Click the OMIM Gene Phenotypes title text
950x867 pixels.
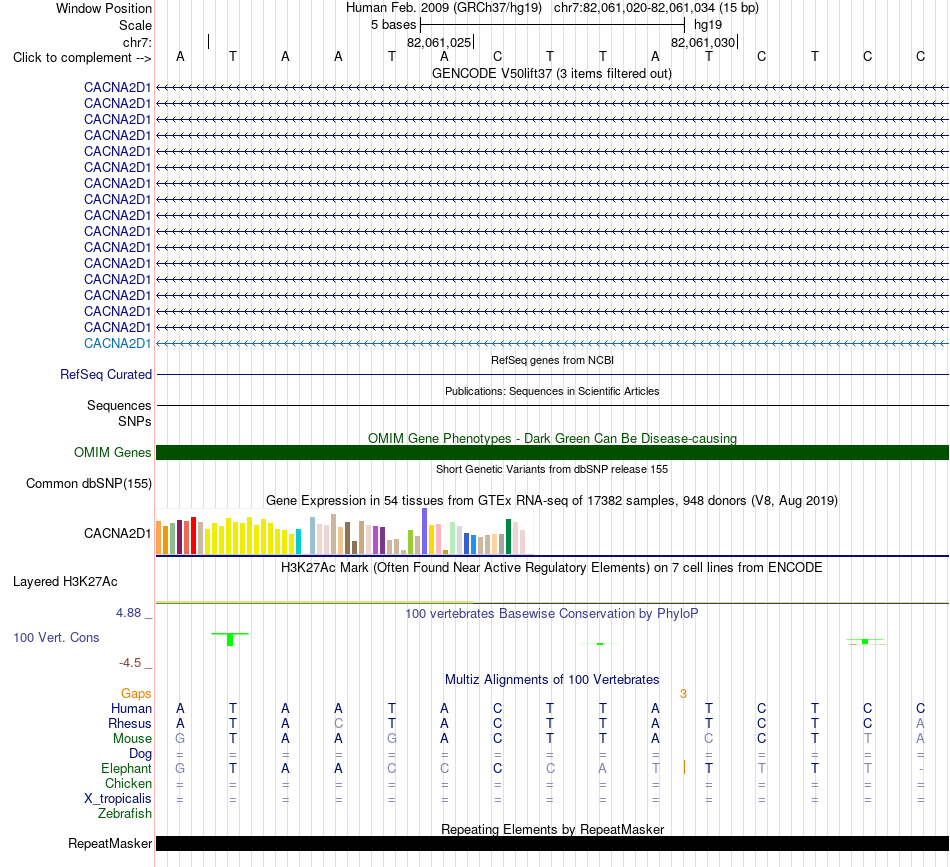[x=552, y=439]
